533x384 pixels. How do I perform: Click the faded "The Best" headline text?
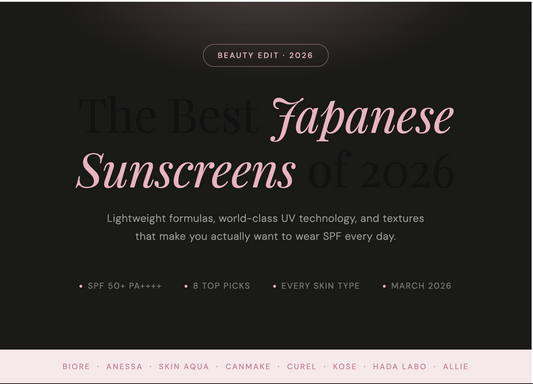[169, 116]
